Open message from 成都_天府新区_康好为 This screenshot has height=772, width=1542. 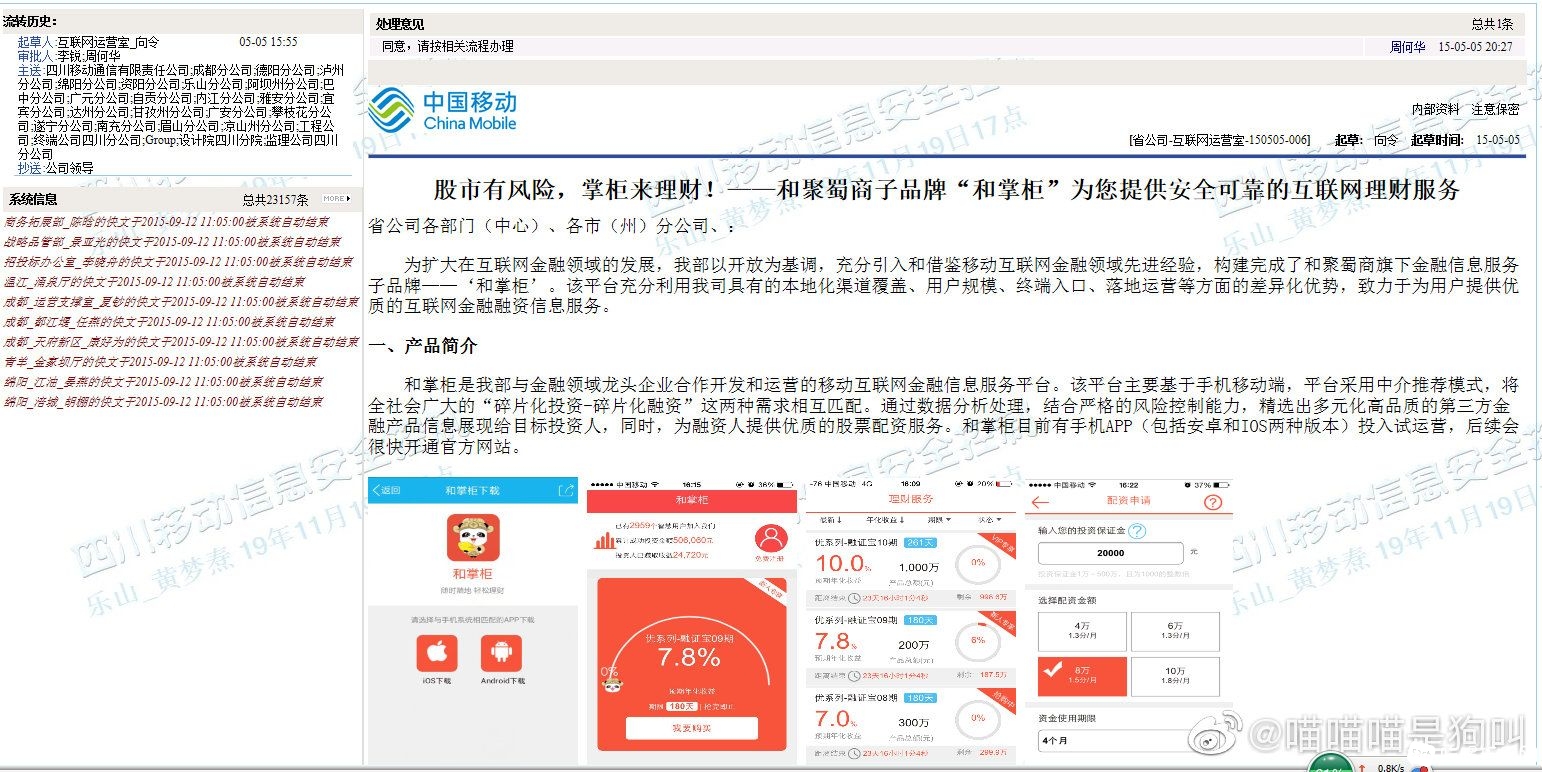181,342
